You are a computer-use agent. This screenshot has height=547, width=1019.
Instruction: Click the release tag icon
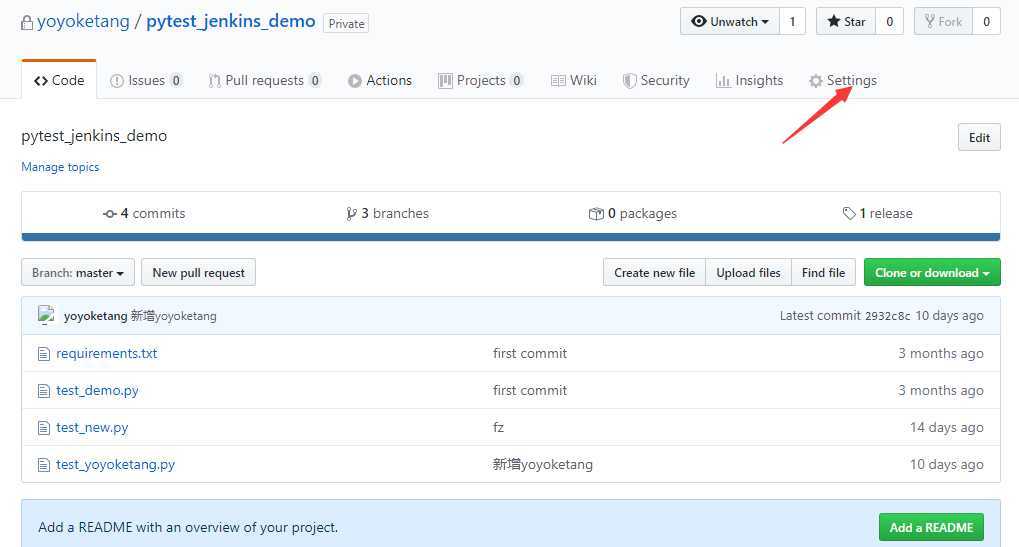click(849, 213)
